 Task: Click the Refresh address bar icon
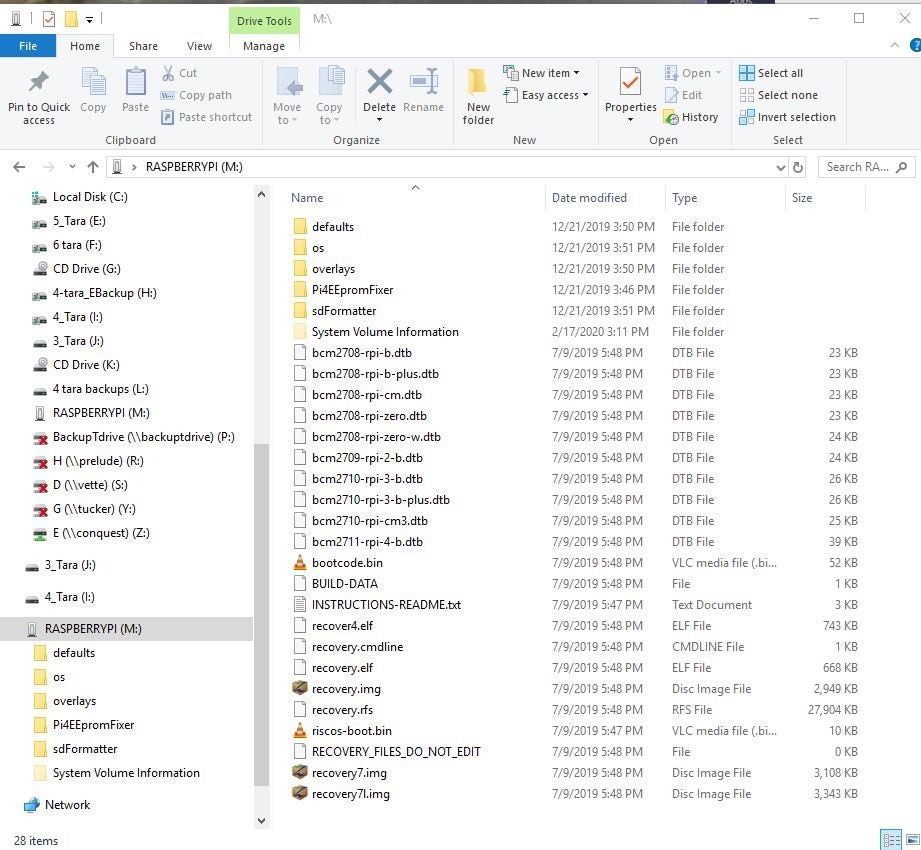click(x=798, y=167)
